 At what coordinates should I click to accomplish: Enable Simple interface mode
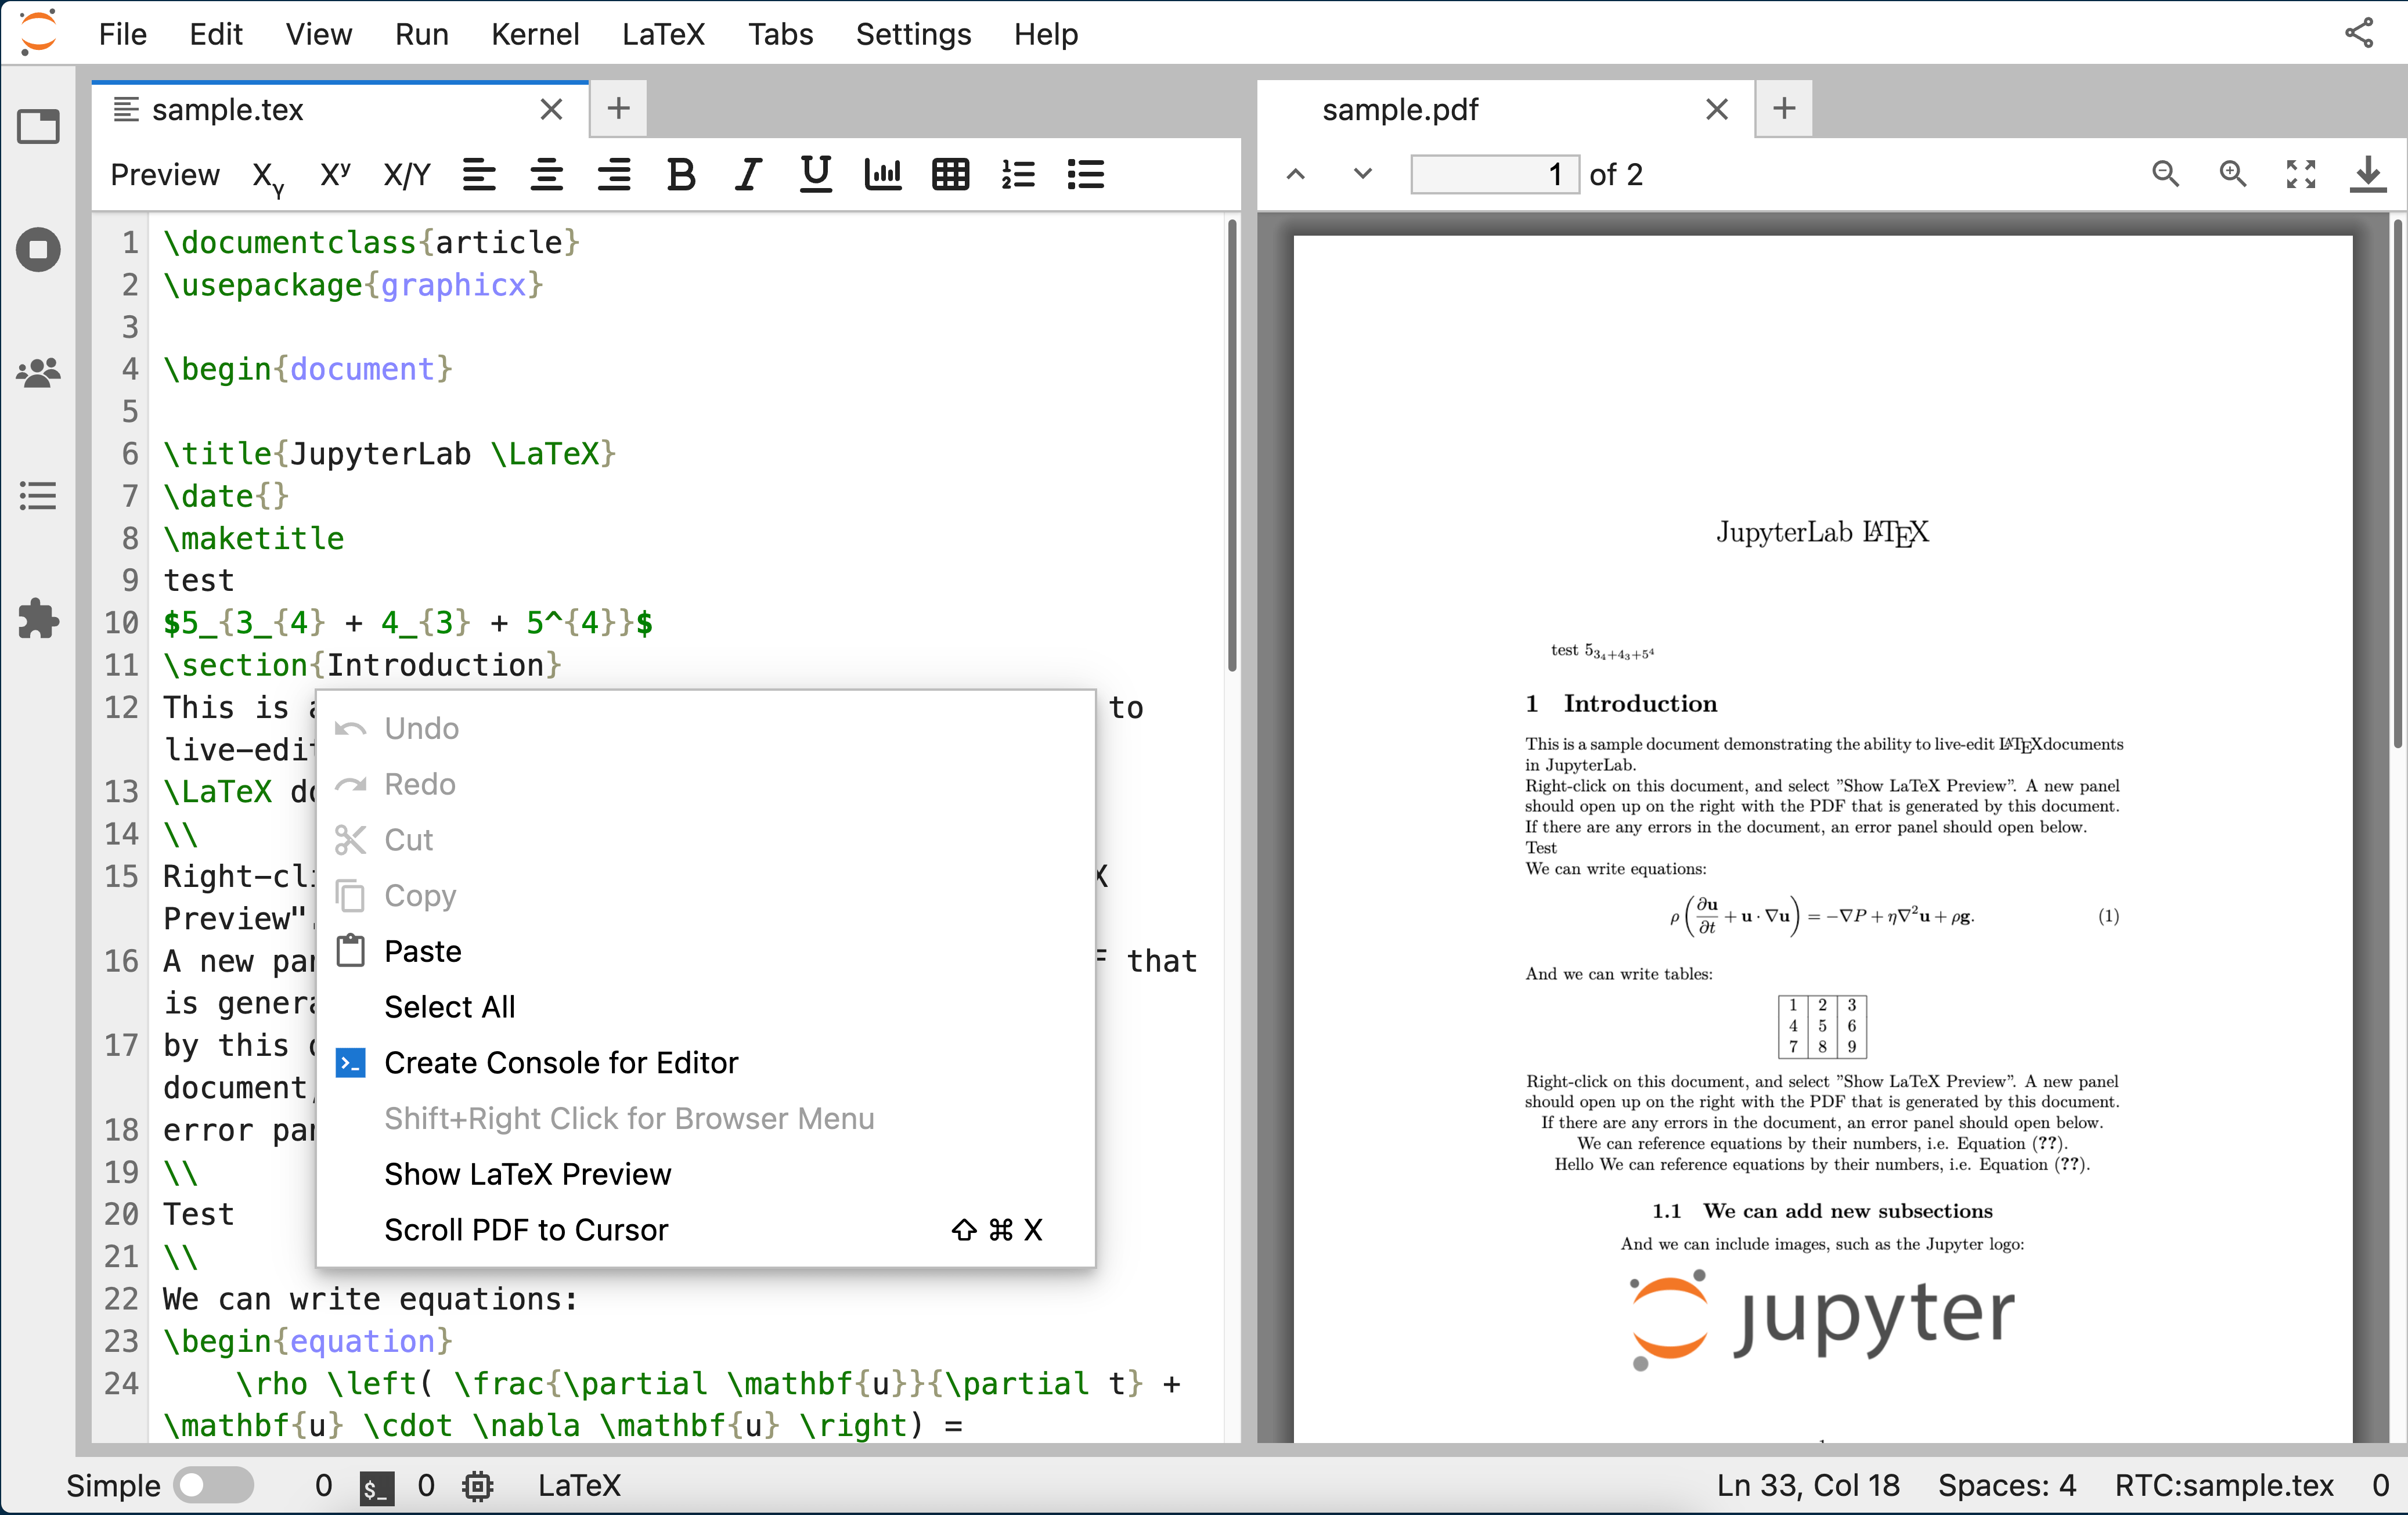pyautogui.click(x=213, y=1486)
